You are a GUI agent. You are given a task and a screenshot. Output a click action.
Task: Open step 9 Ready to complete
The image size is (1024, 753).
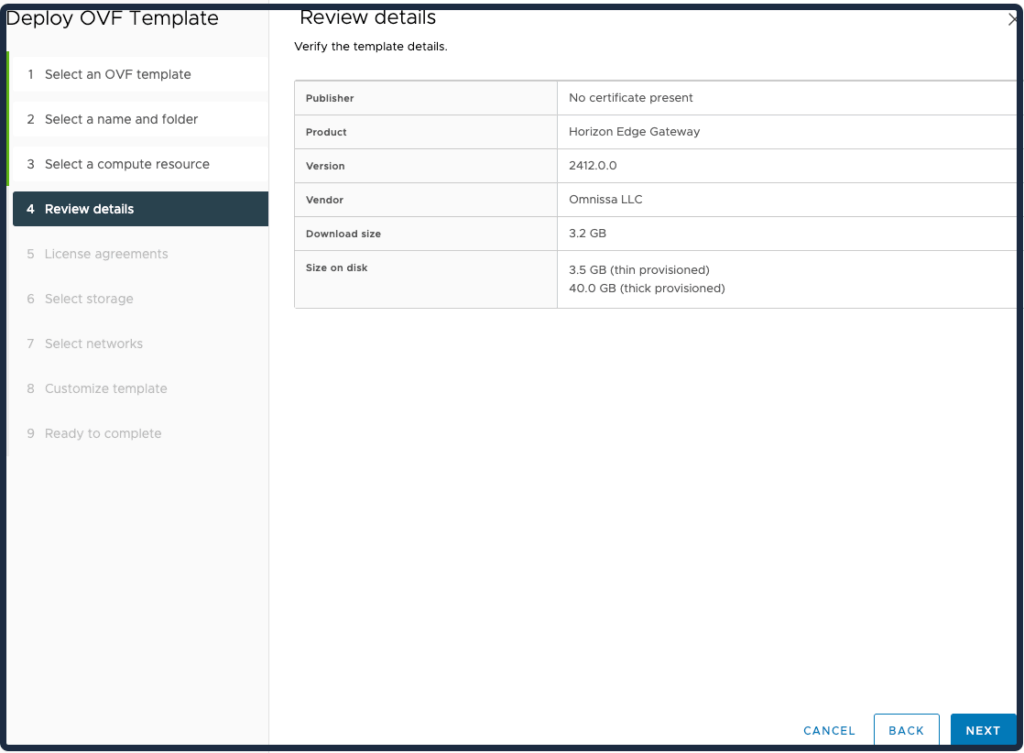(x=140, y=434)
